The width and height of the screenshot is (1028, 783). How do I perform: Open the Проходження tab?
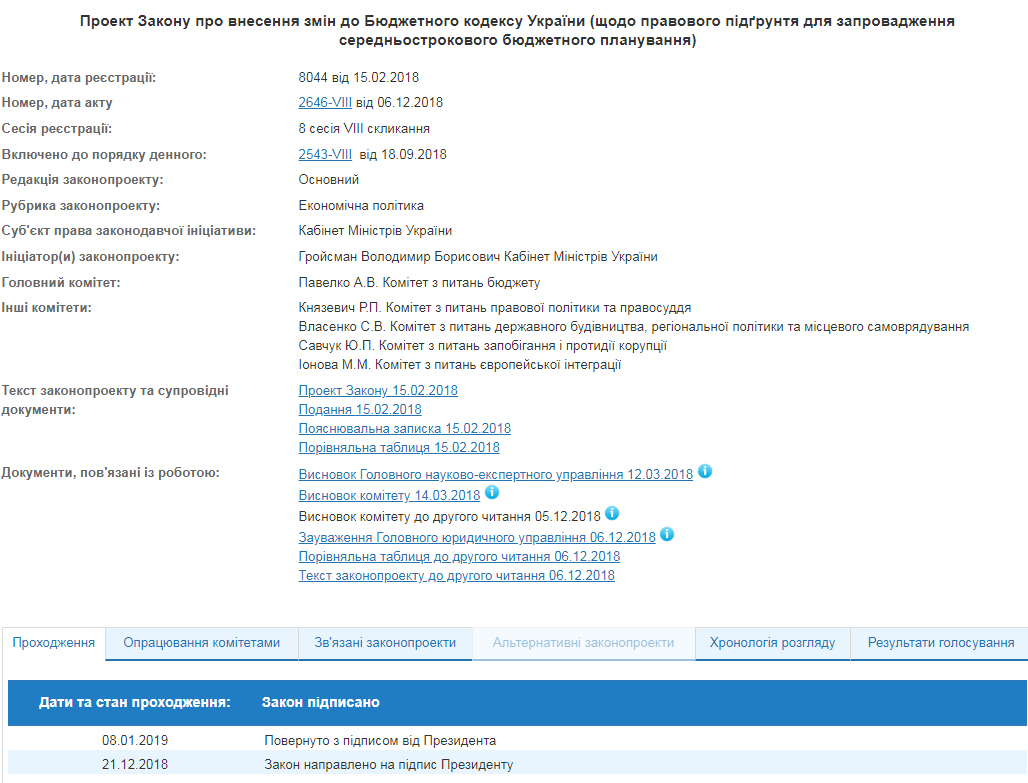pyautogui.click(x=54, y=643)
